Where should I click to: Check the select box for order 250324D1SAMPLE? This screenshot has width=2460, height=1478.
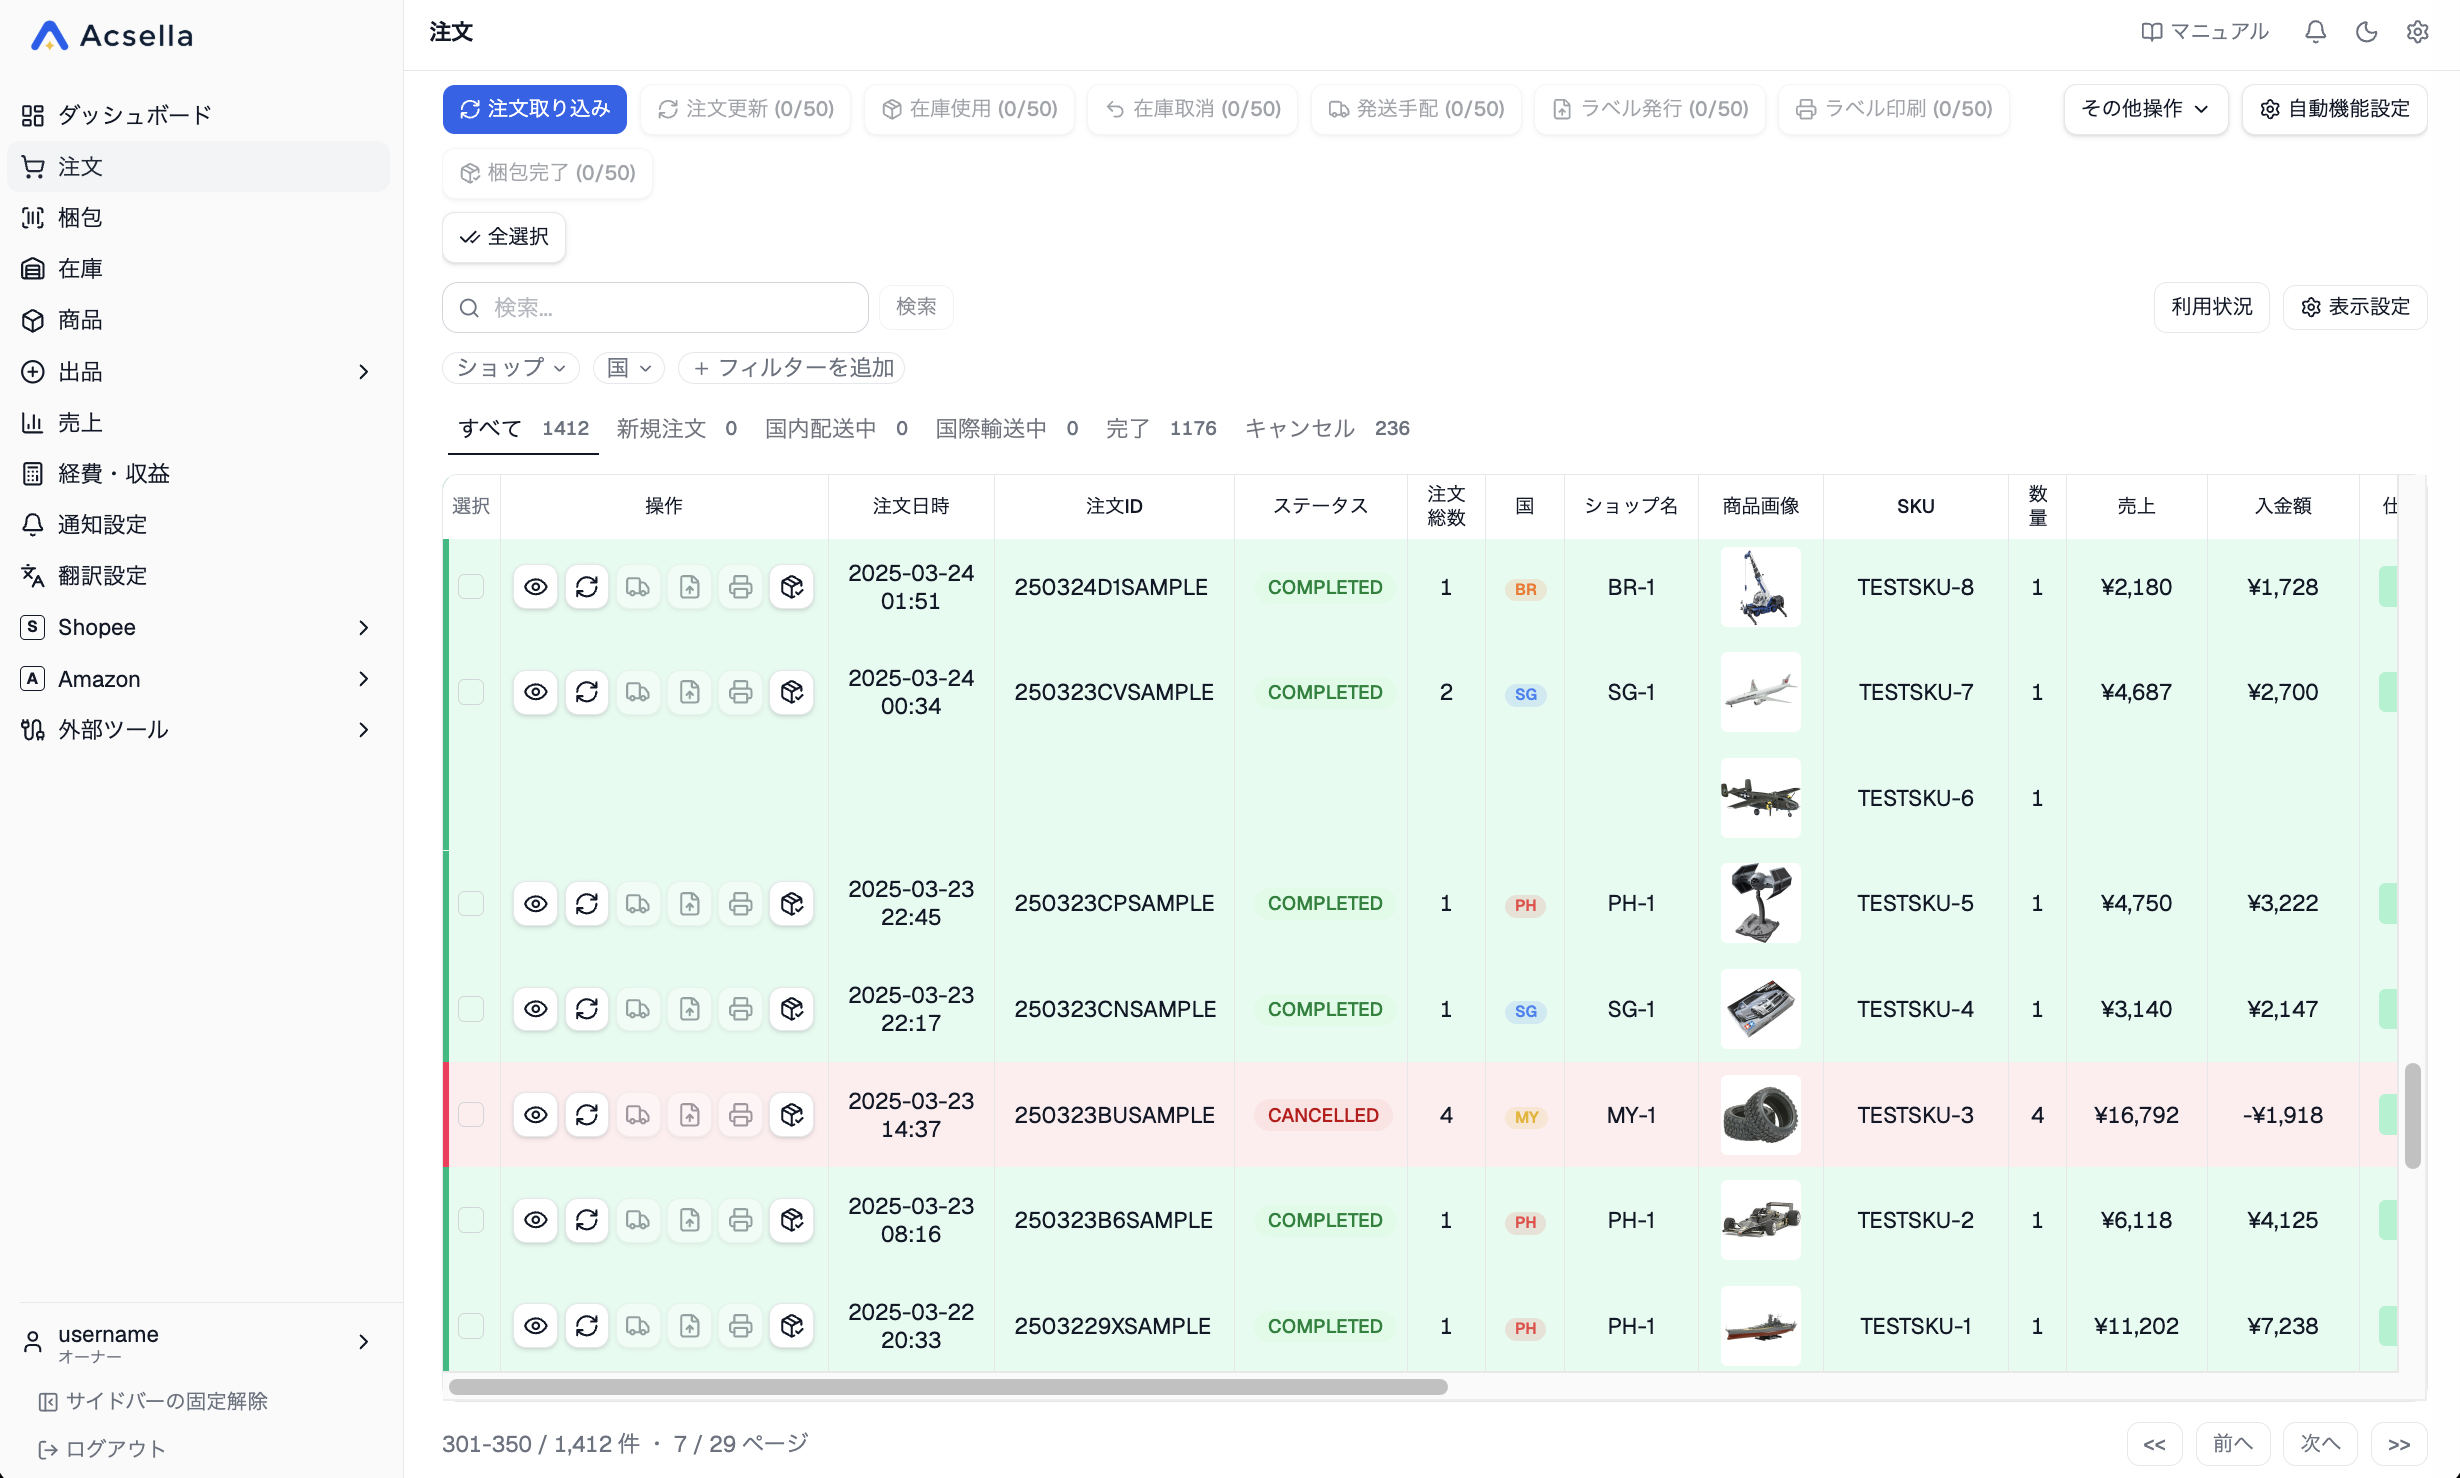point(471,587)
